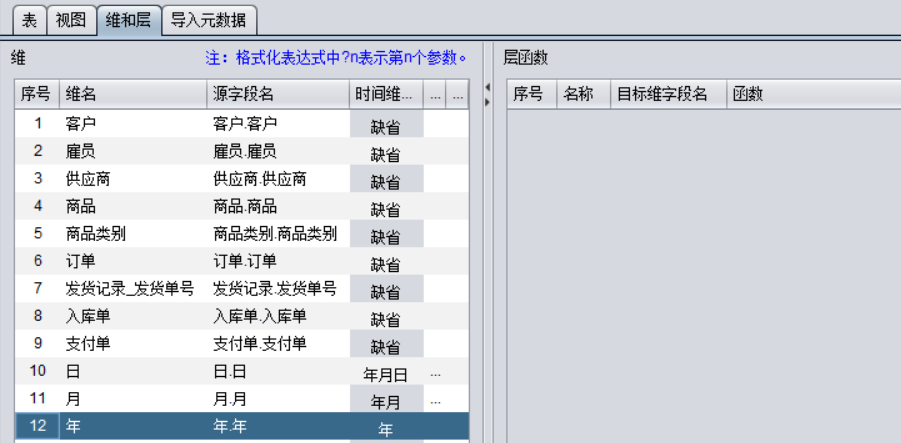Image resolution: width=901 pixels, height=443 pixels.
Task: Click the ellipsis button in the 日 row
Action: (435, 373)
